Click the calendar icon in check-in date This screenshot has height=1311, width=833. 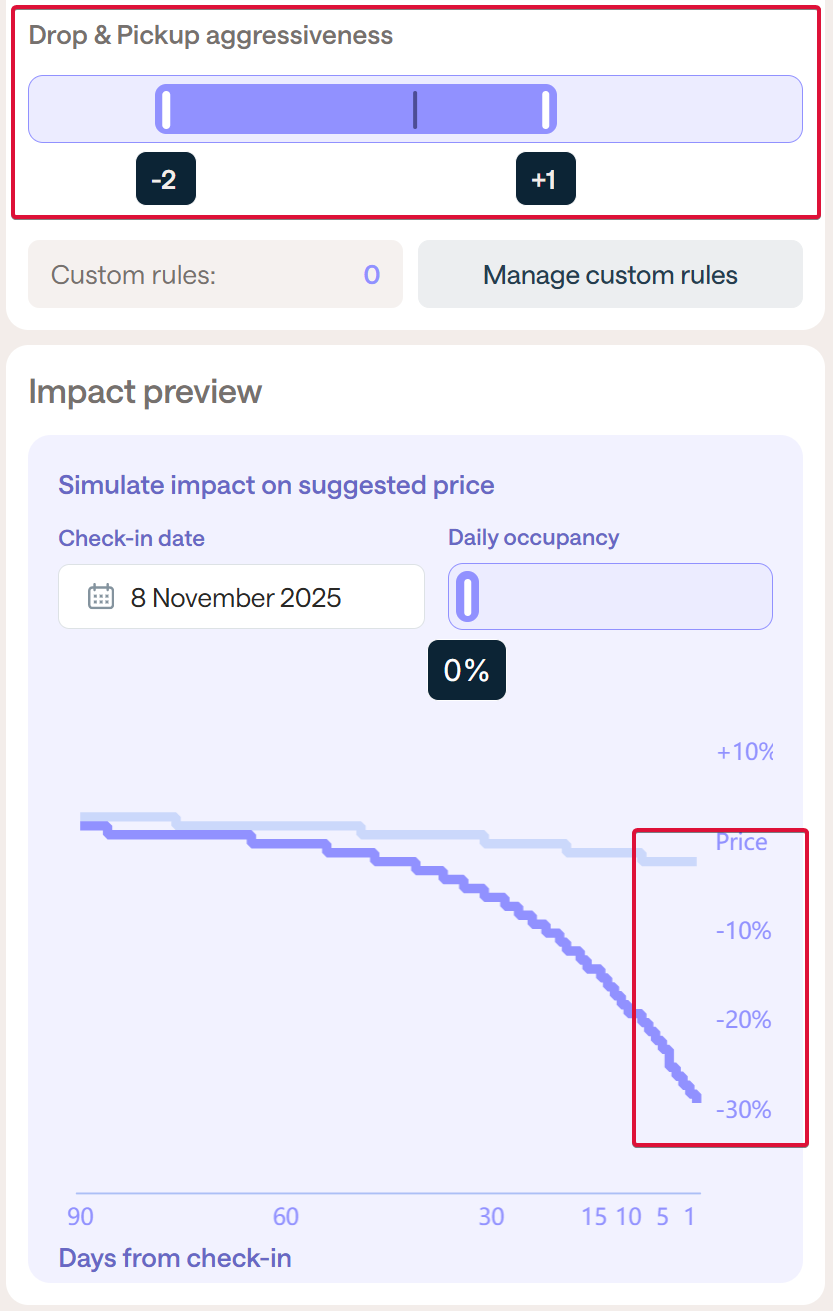click(100, 597)
